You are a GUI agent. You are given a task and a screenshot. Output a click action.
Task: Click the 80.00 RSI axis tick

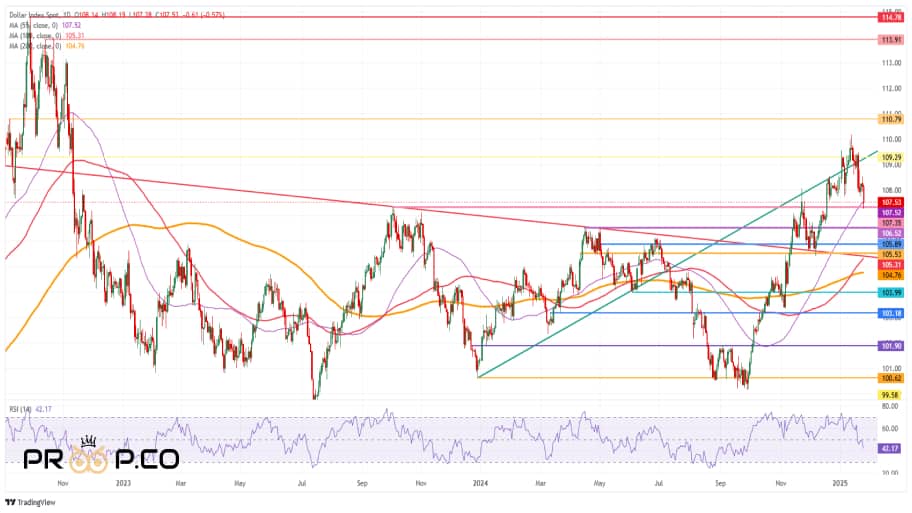click(890, 407)
